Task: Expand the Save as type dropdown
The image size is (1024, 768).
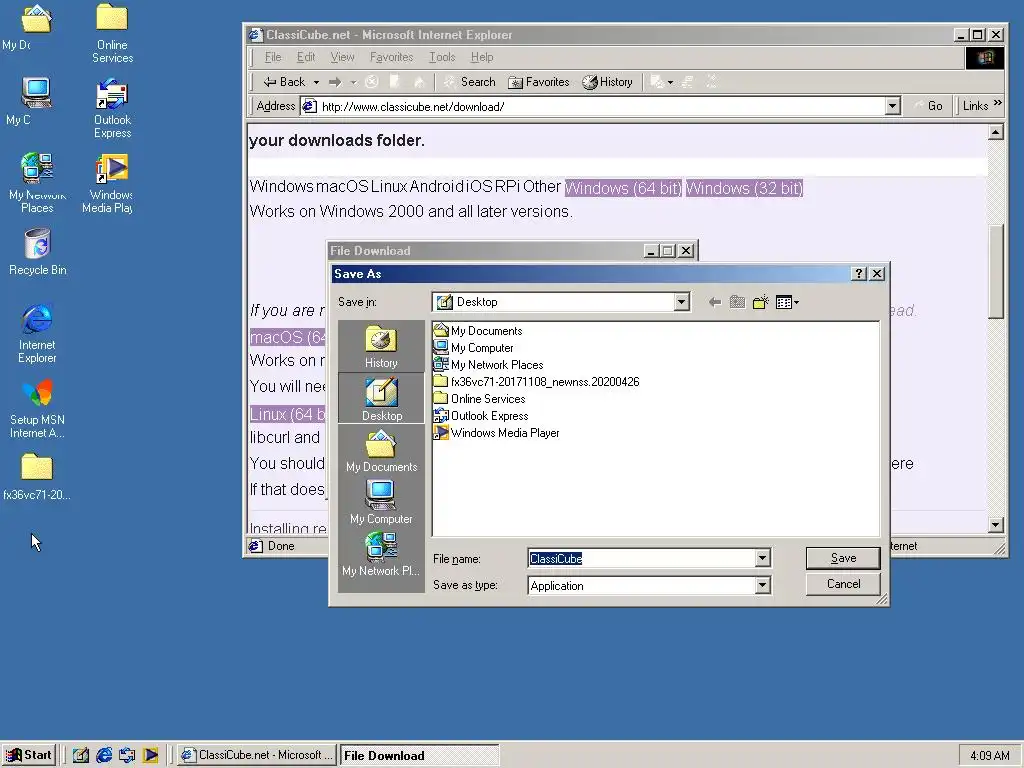Action: [762, 586]
